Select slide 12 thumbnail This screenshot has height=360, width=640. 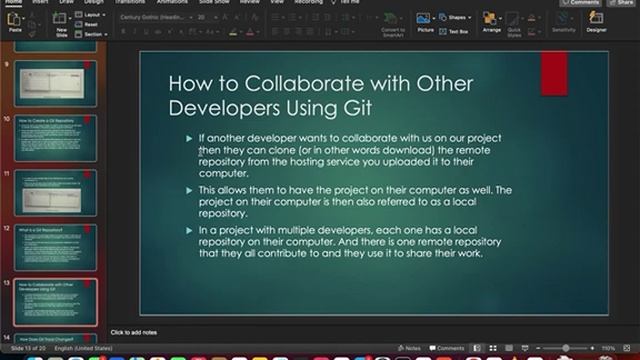click(x=56, y=247)
